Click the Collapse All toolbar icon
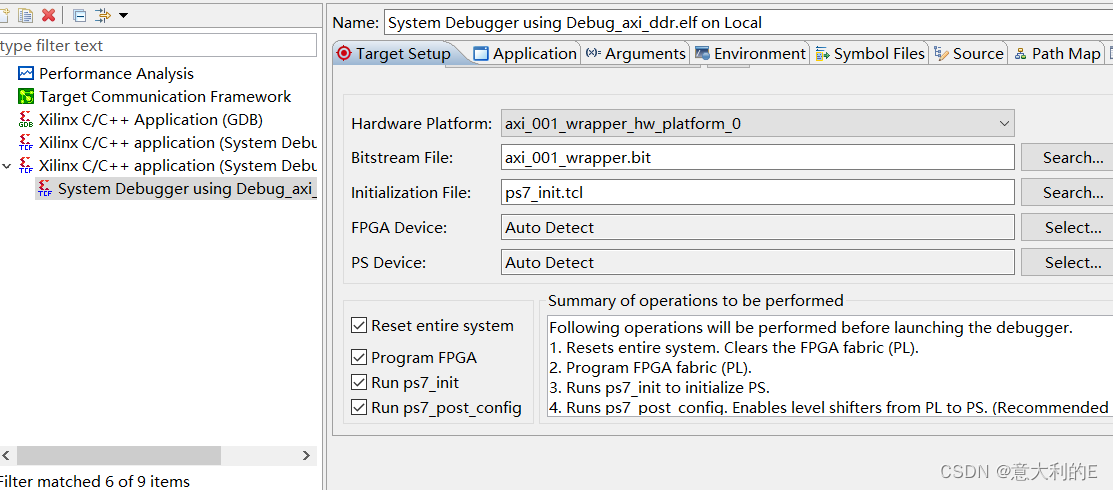 [80, 15]
